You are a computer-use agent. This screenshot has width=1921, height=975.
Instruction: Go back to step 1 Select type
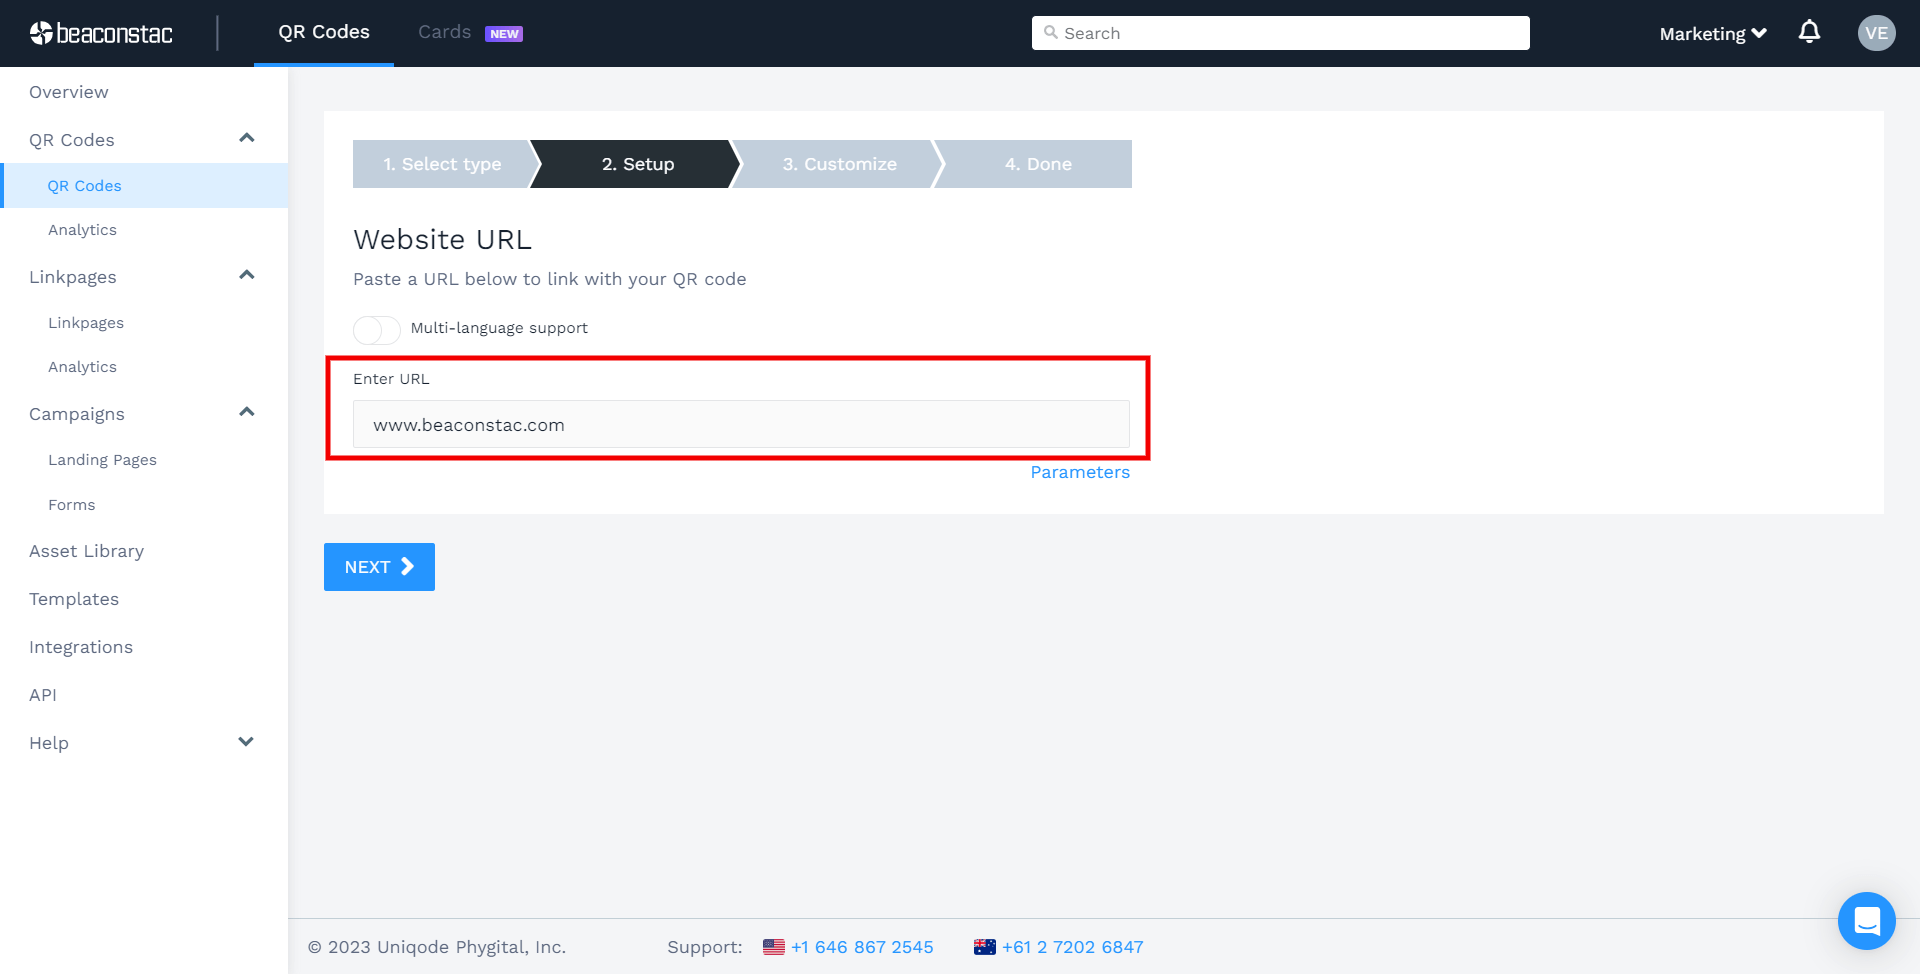click(x=441, y=164)
